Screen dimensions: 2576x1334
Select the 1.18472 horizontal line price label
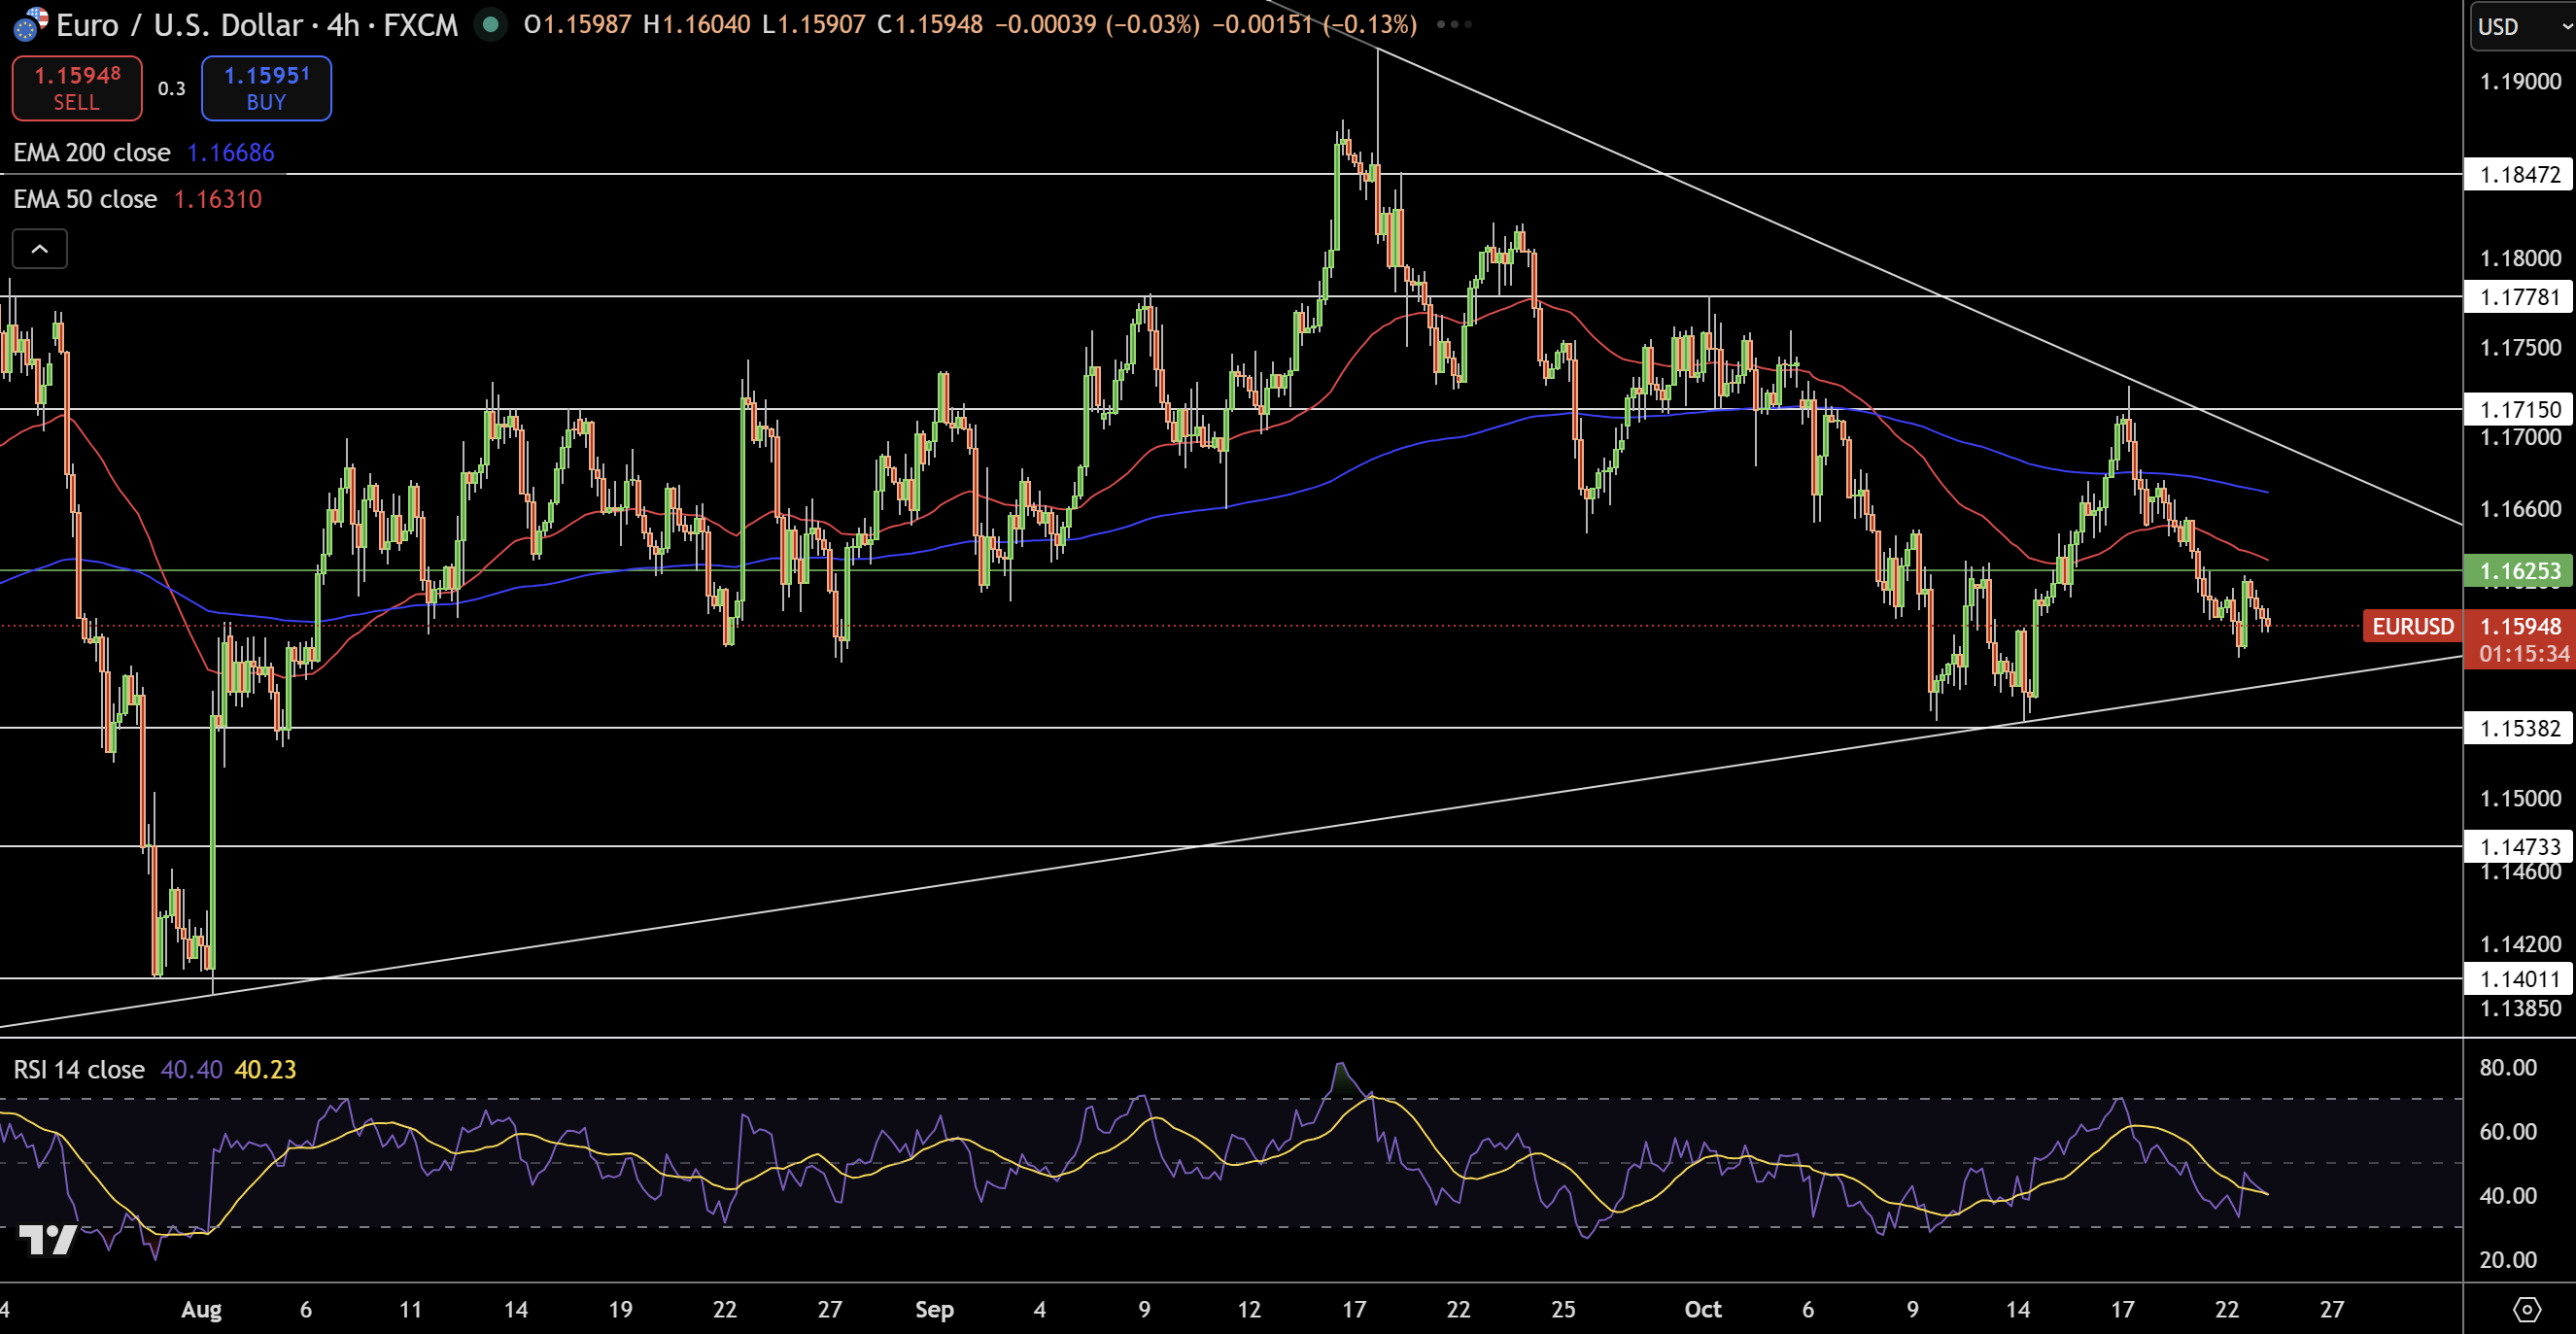click(2520, 175)
